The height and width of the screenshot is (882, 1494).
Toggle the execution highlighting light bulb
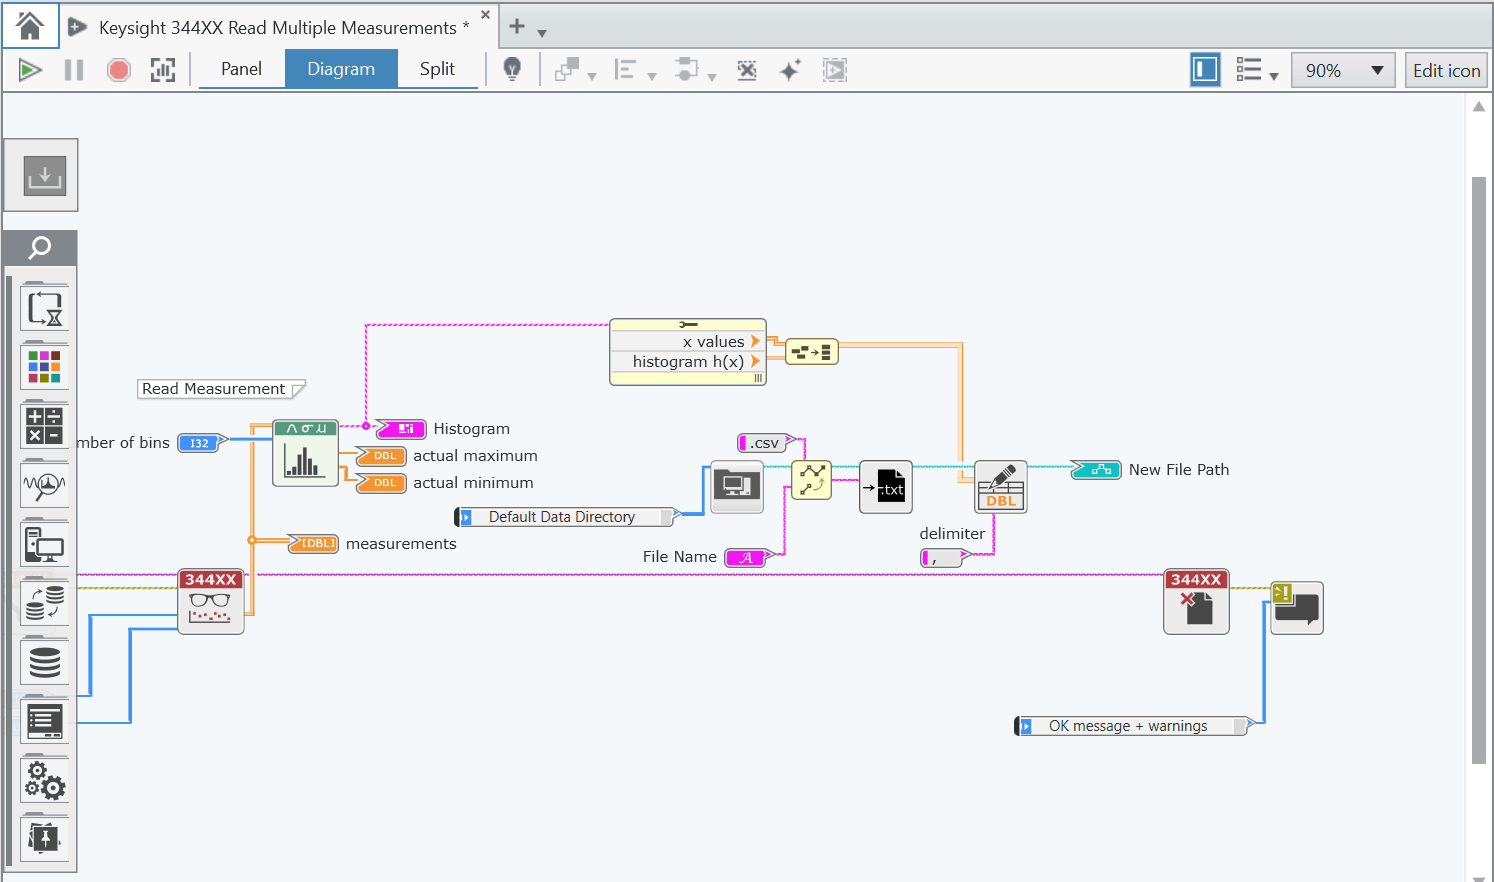tap(512, 69)
